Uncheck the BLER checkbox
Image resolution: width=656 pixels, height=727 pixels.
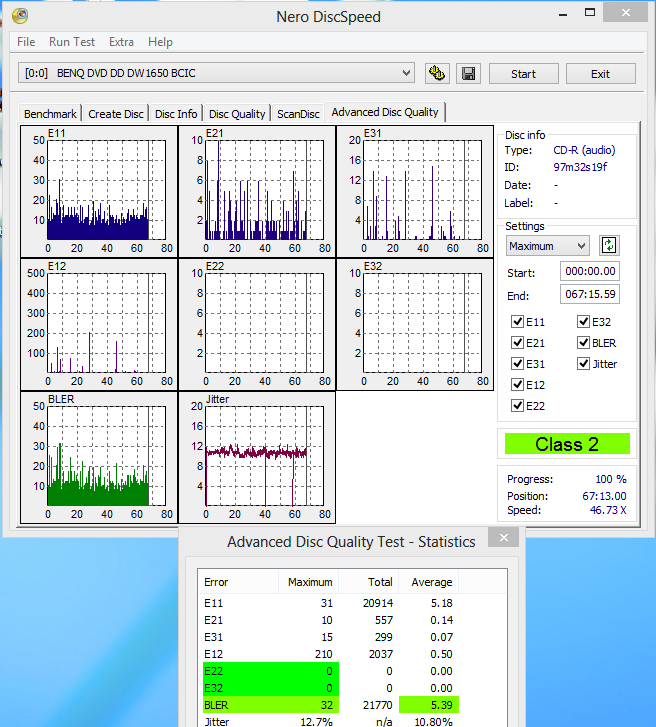[583, 343]
